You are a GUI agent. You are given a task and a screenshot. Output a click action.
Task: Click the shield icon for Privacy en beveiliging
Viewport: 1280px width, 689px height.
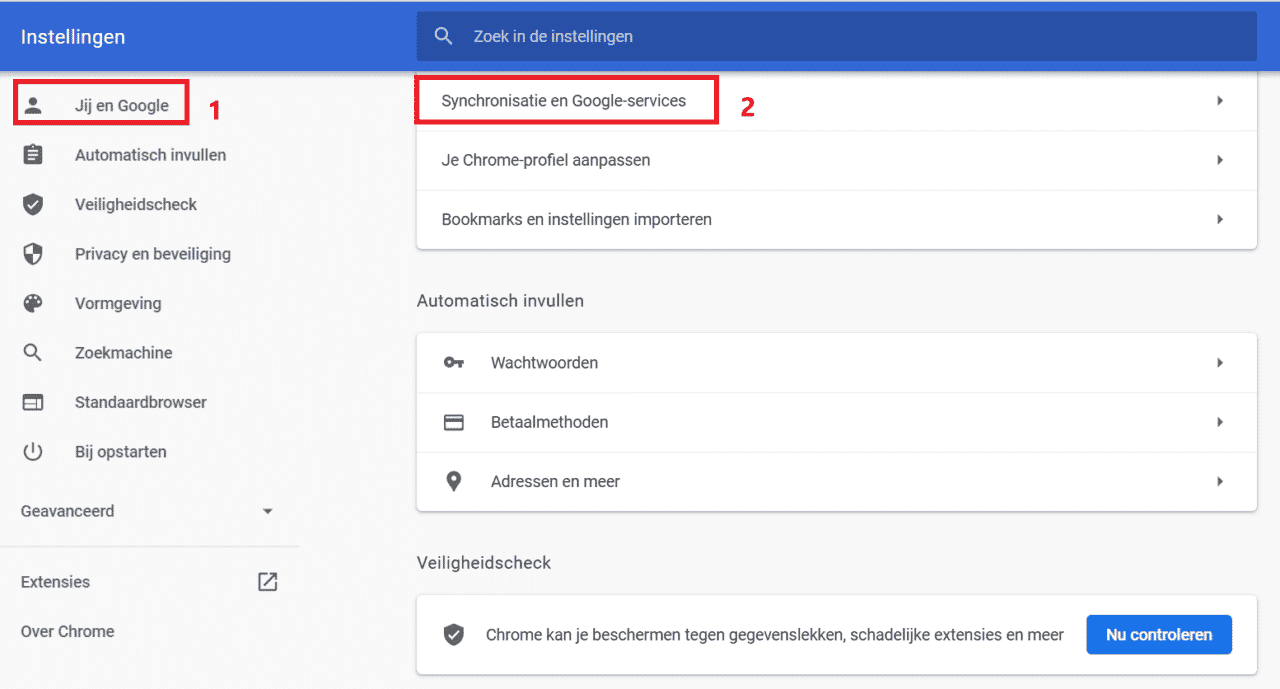[x=33, y=254]
